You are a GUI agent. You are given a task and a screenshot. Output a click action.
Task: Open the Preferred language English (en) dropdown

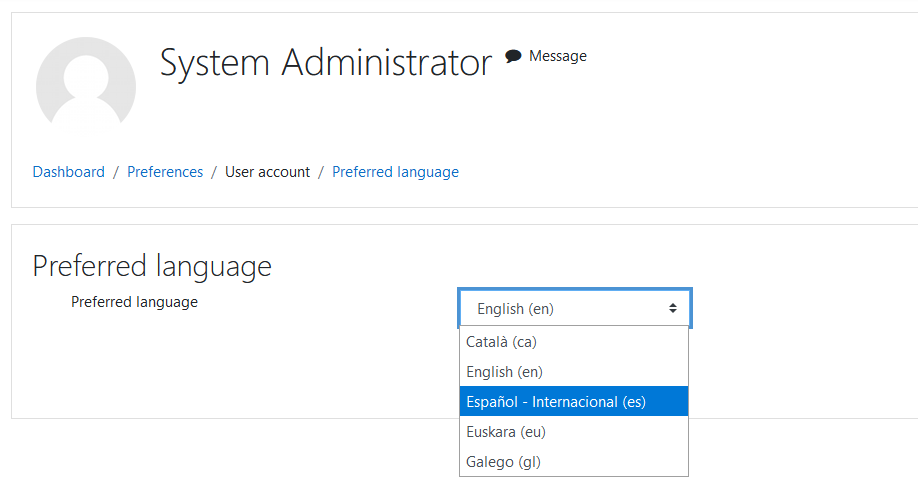click(575, 308)
